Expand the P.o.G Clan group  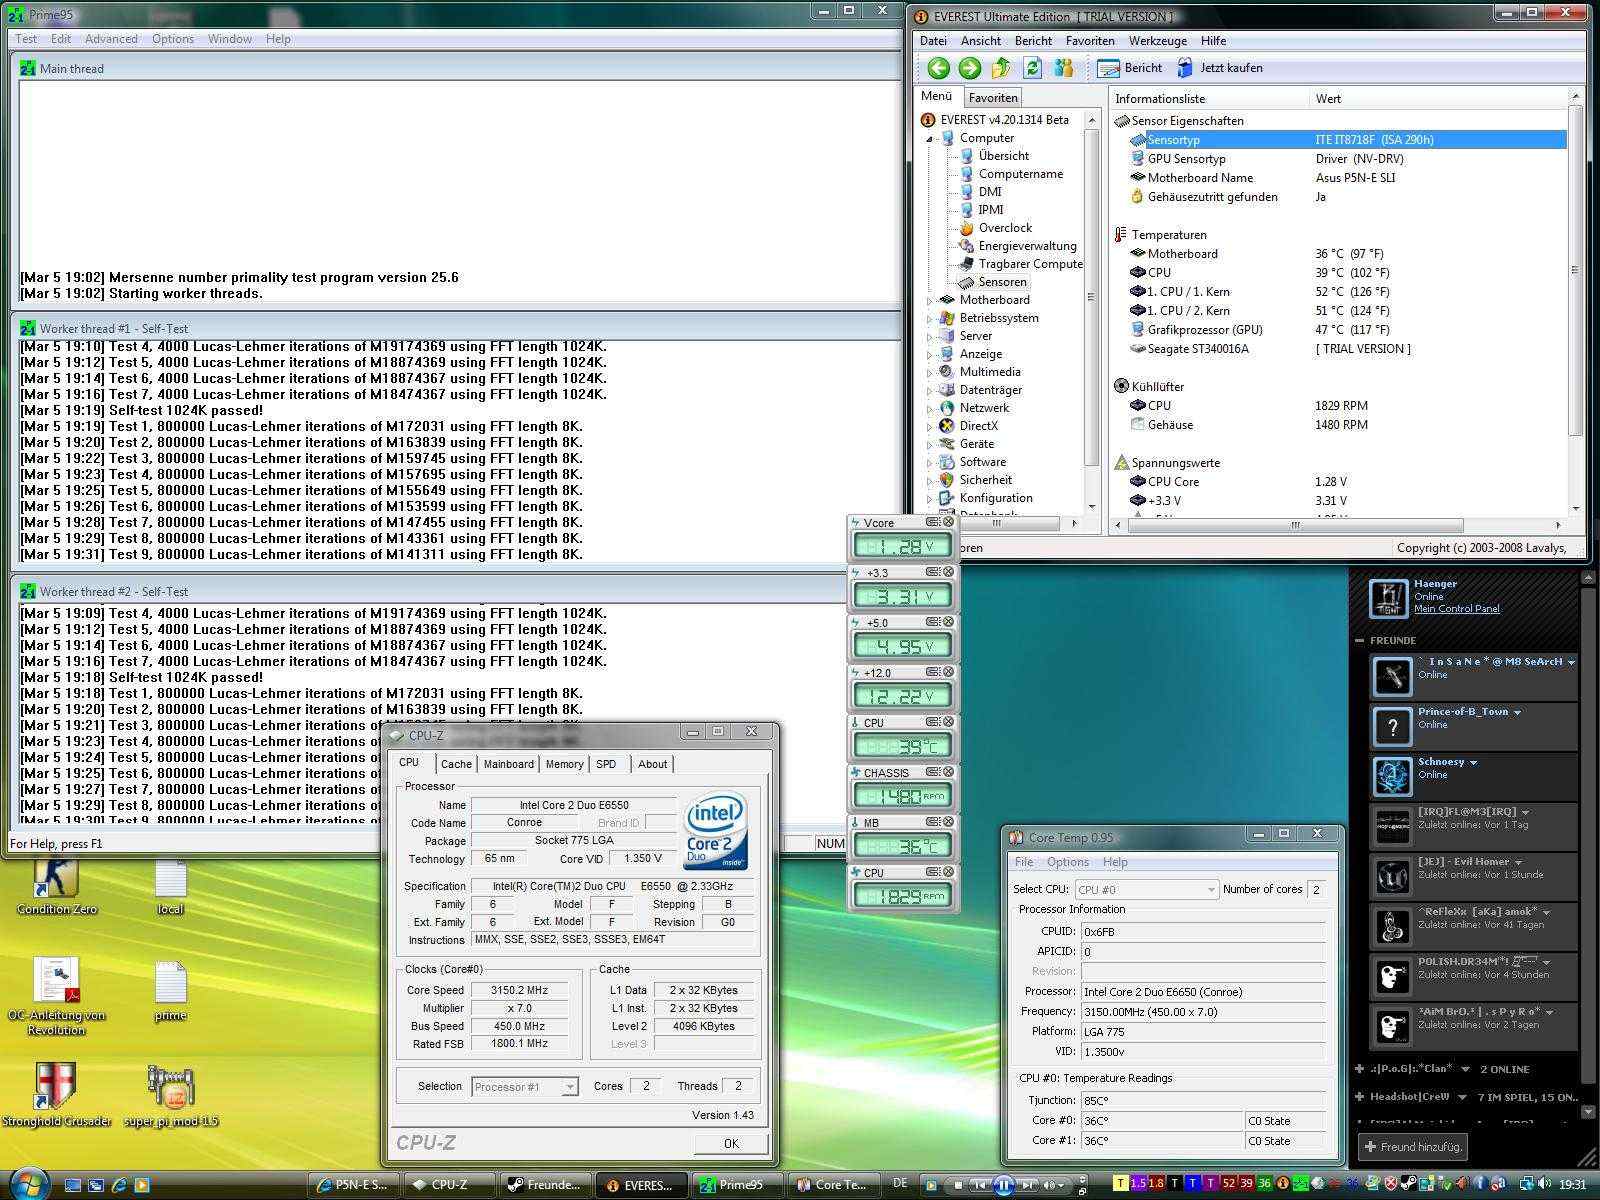tap(1360, 1069)
